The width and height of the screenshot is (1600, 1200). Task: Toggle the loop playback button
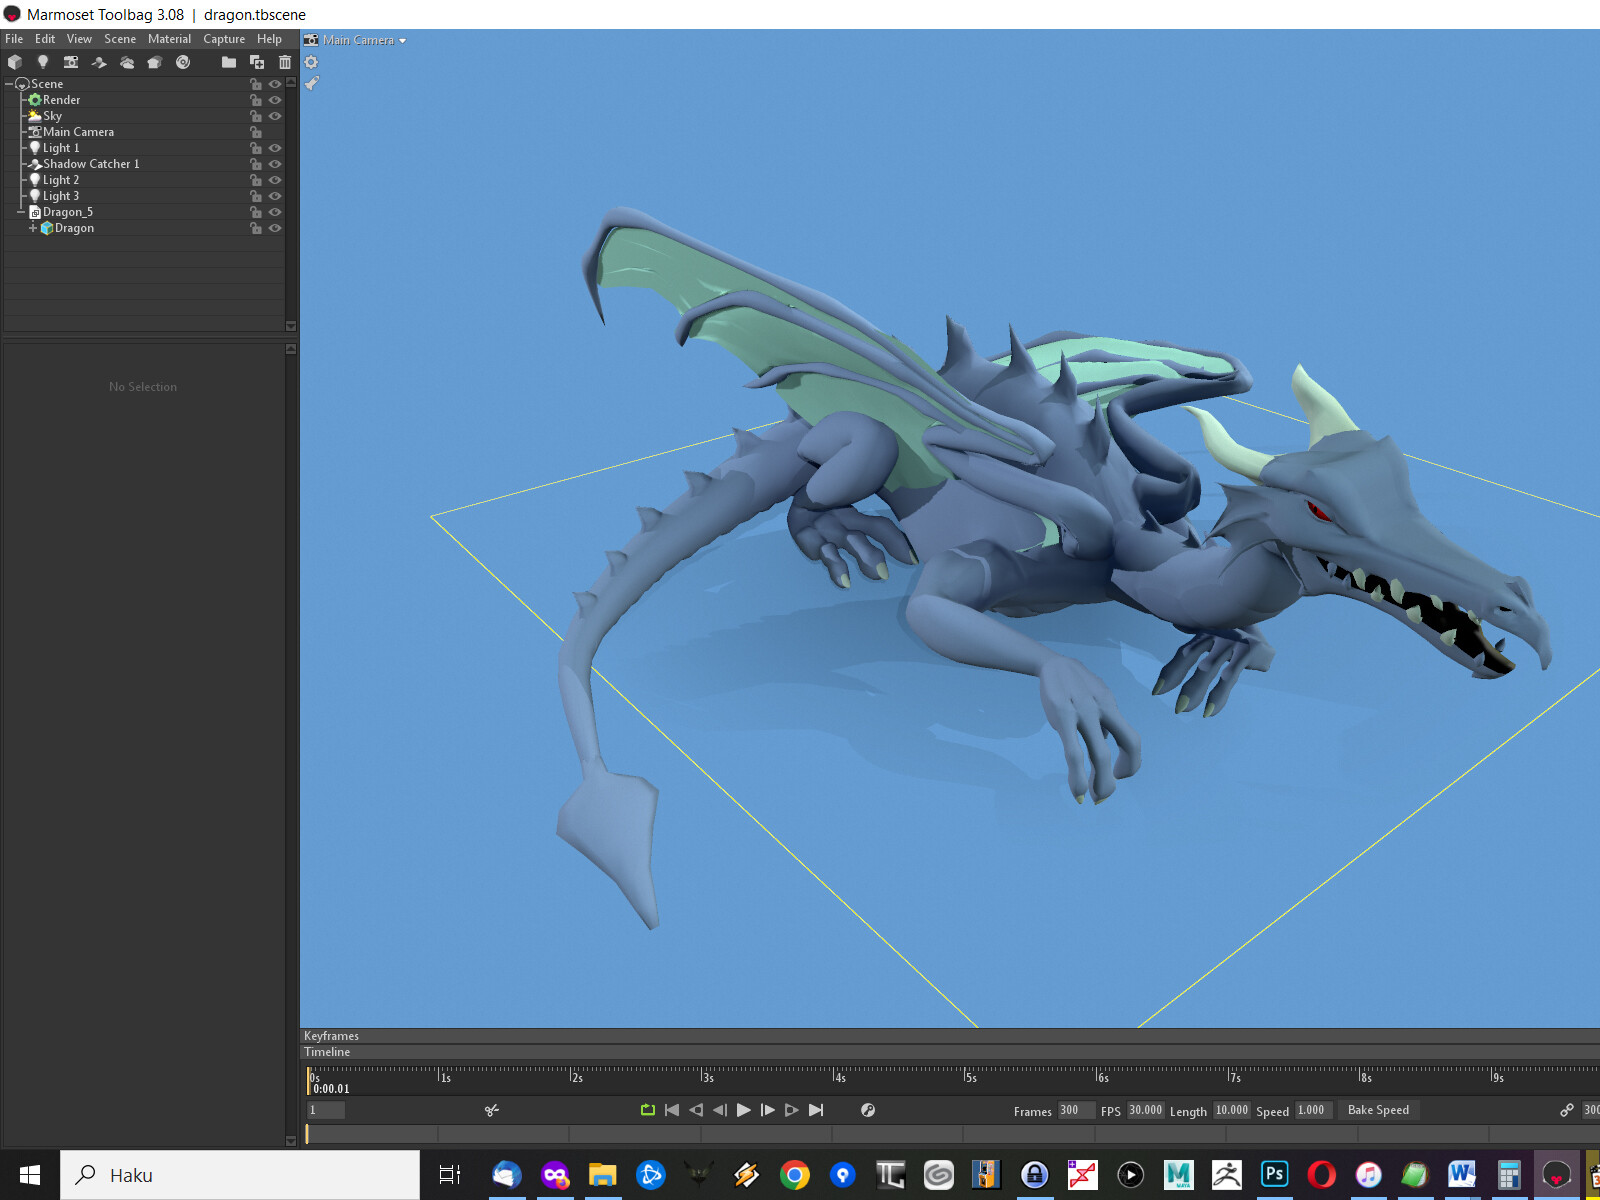648,1110
